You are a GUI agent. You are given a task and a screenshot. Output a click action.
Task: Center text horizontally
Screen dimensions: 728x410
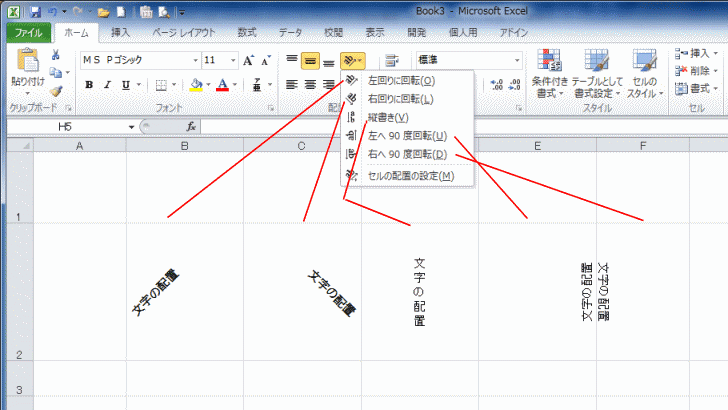pyautogui.click(x=310, y=85)
